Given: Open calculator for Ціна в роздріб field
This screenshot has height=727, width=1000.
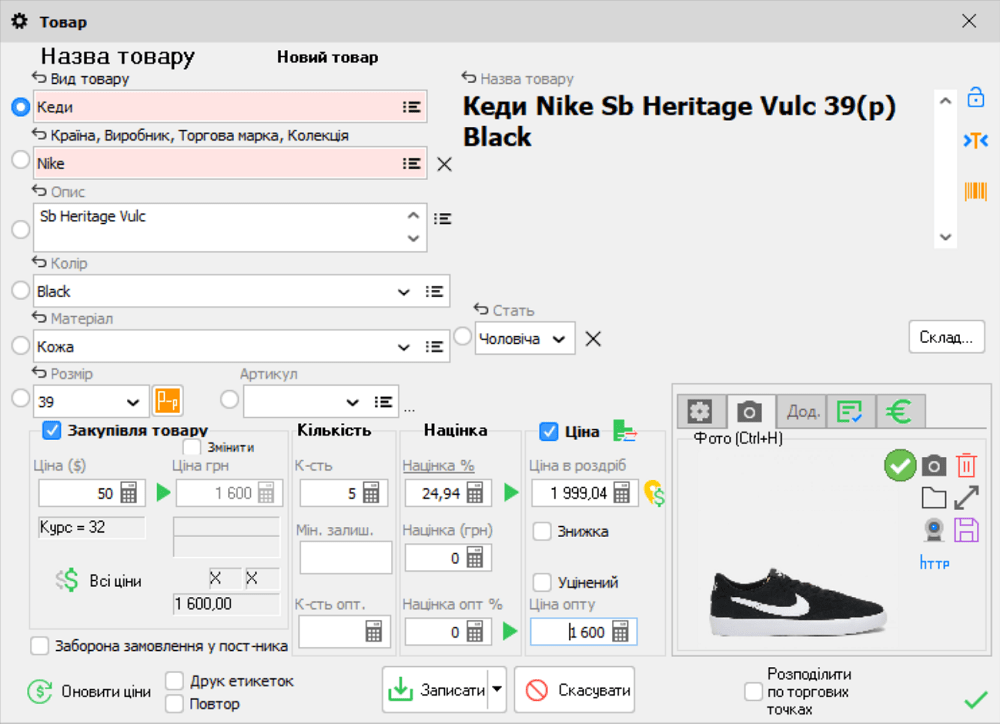Looking at the screenshot, I should 622,493.
